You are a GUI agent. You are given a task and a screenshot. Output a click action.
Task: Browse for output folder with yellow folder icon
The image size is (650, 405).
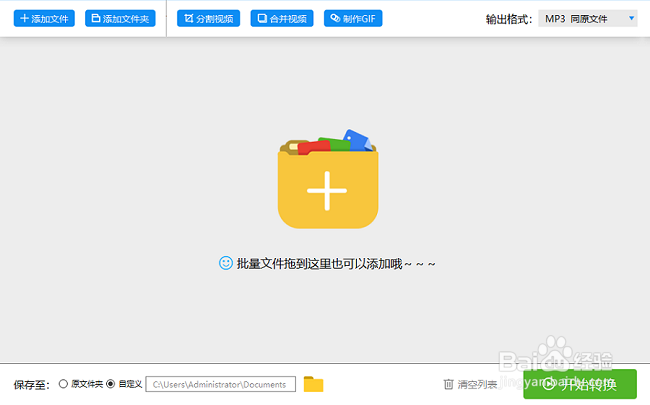[313, 384]
